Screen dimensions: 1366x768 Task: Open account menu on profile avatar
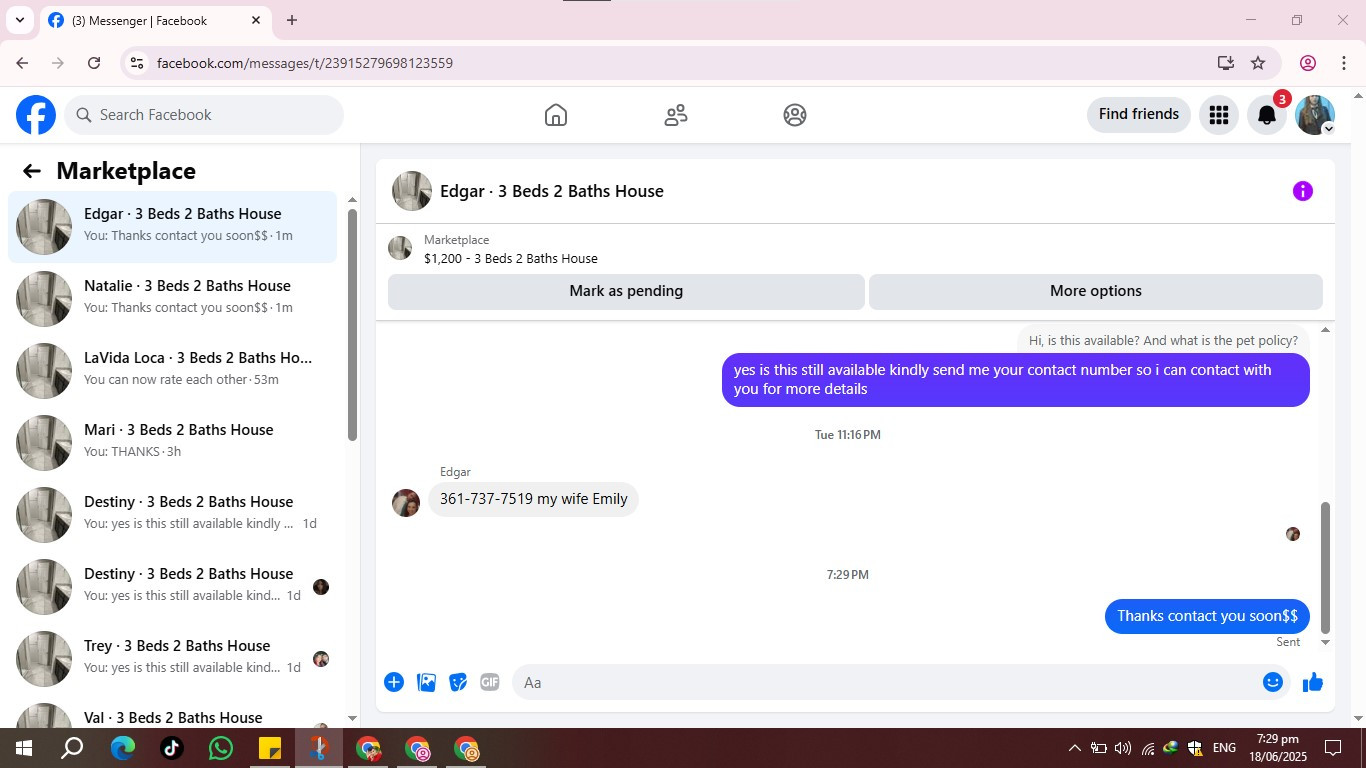pos(1315,115)
